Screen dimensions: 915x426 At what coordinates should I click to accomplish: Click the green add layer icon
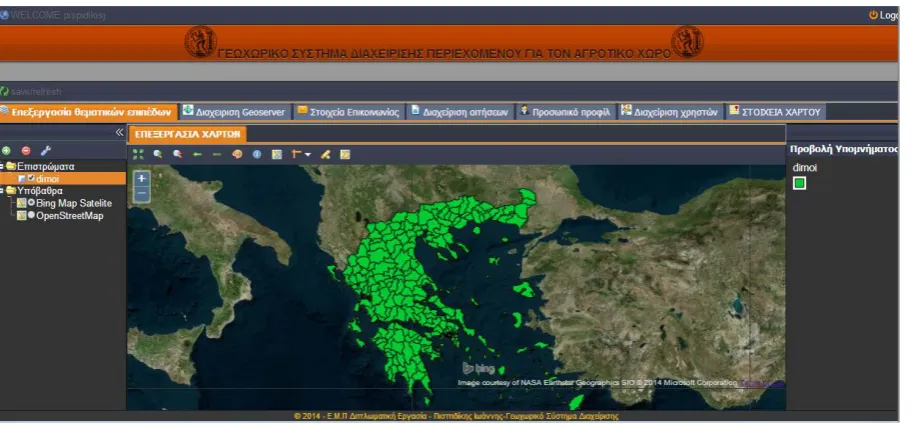click(6, 151)
